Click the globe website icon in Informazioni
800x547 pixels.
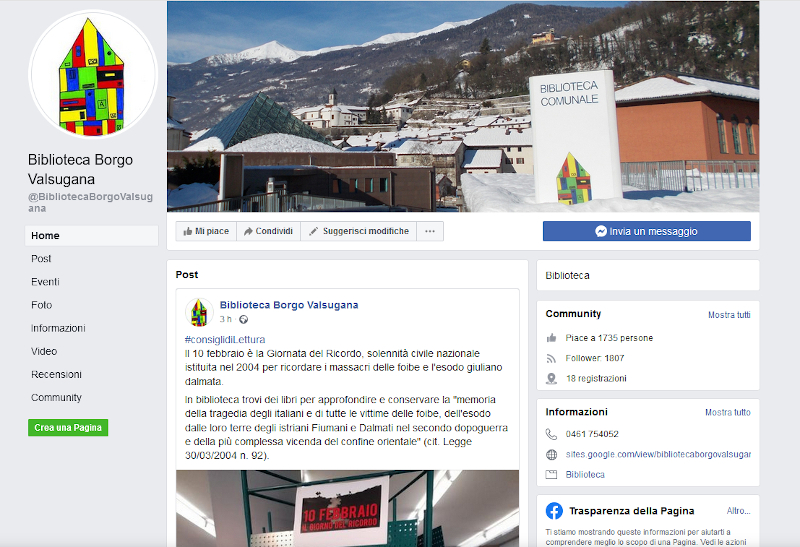[552, 455]
